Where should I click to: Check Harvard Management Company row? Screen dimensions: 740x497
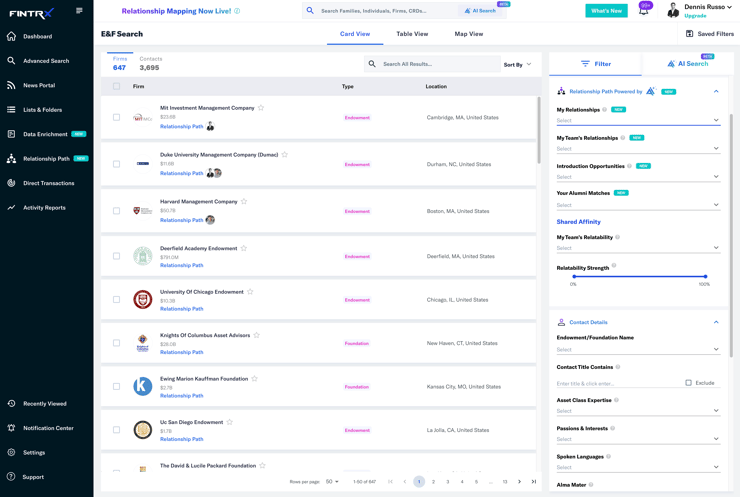(117, 211)
